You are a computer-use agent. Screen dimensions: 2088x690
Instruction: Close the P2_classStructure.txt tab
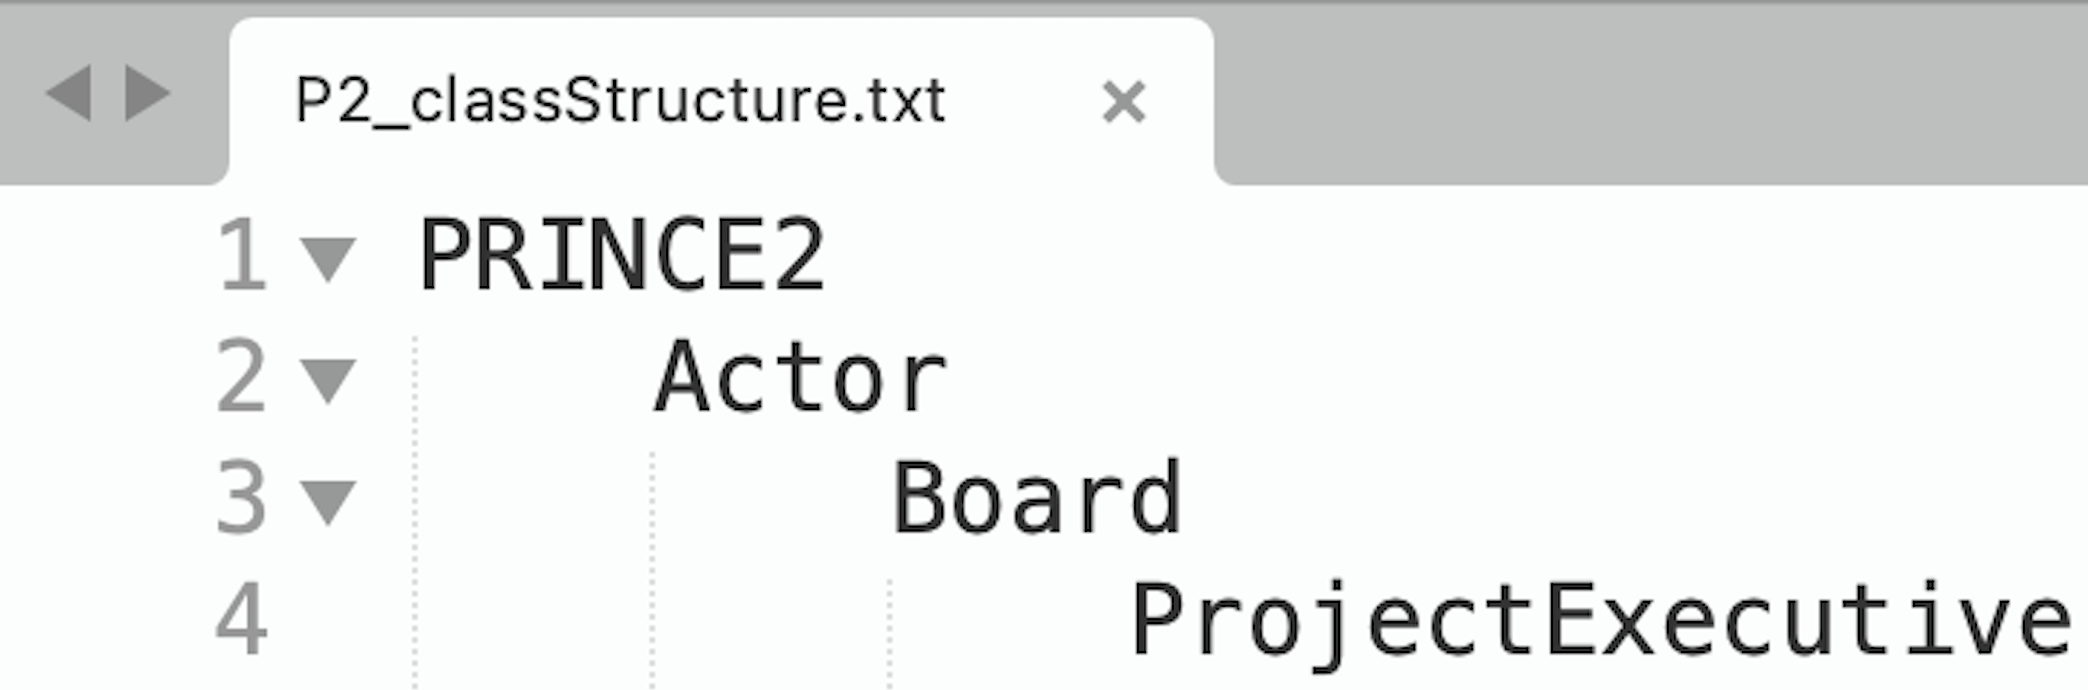(x=1123, y=102)
